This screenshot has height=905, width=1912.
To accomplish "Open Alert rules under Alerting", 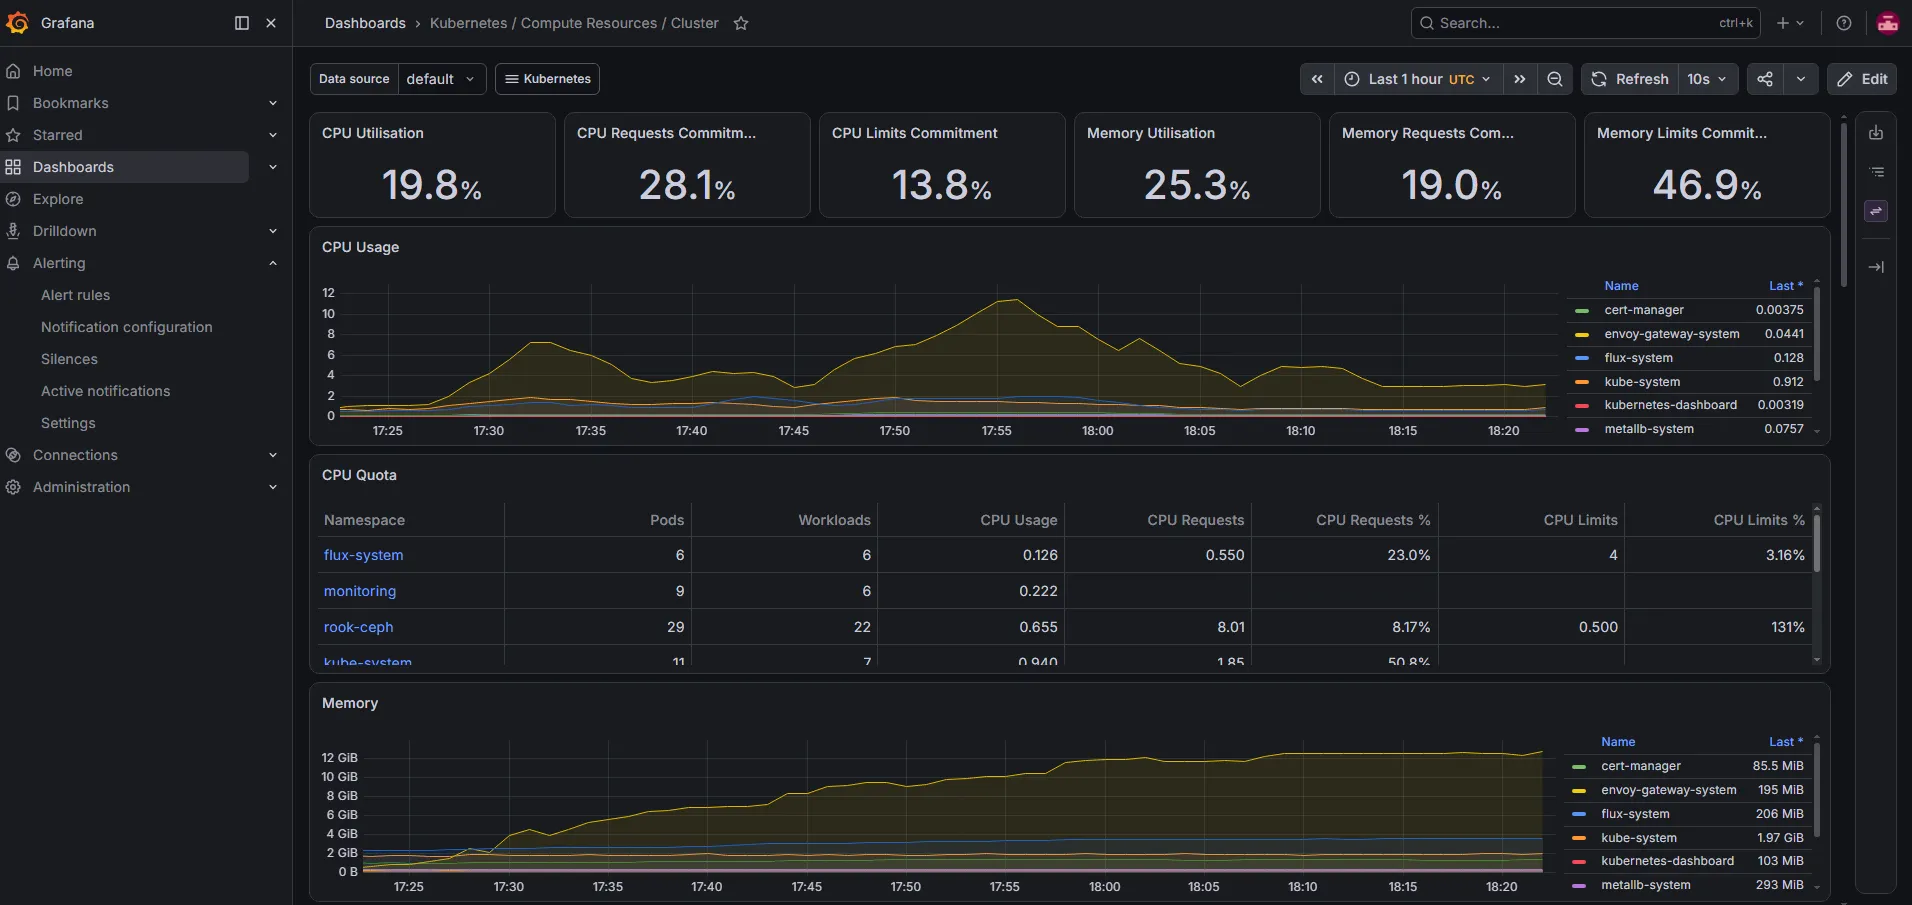I will click(75, 295).
